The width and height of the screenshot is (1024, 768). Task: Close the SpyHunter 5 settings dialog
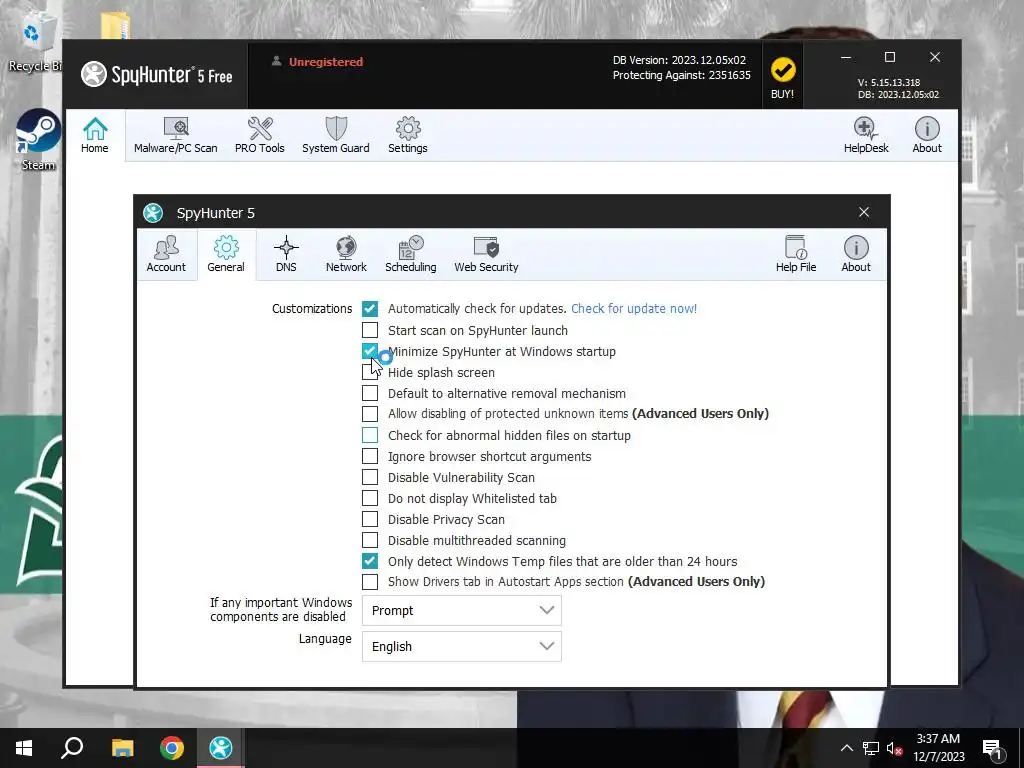click(x=864, y=212)
